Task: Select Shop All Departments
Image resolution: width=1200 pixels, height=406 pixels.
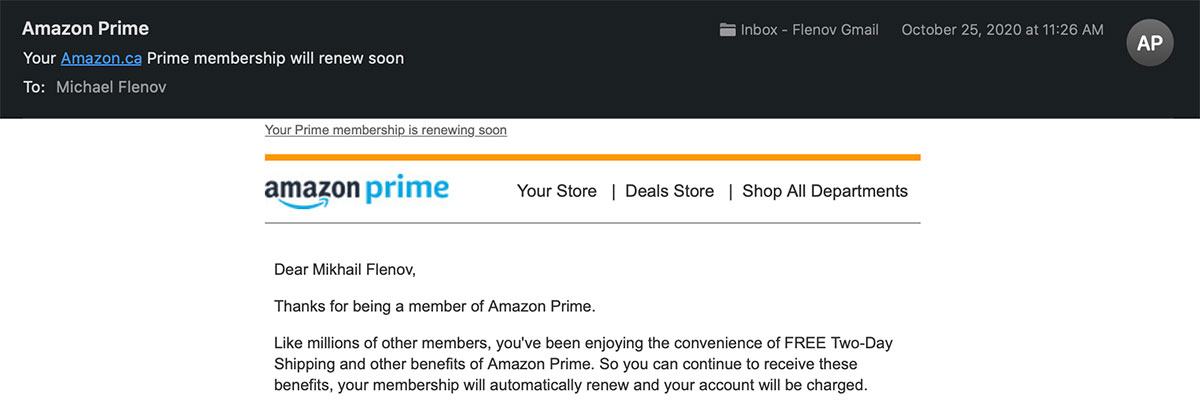Action: [x=825, y=191]
